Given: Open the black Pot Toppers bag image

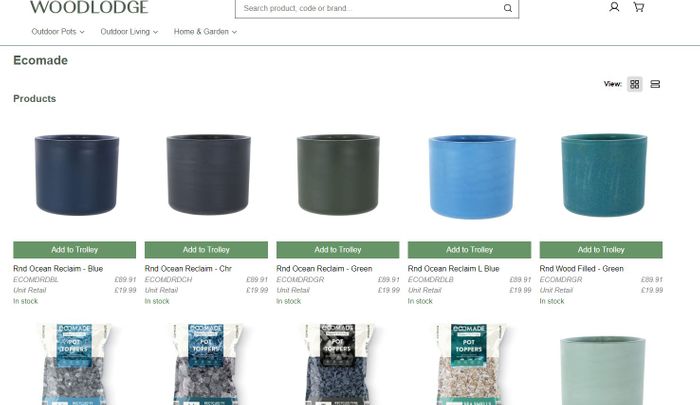Looking at the screenshot, I should point(338,364).
